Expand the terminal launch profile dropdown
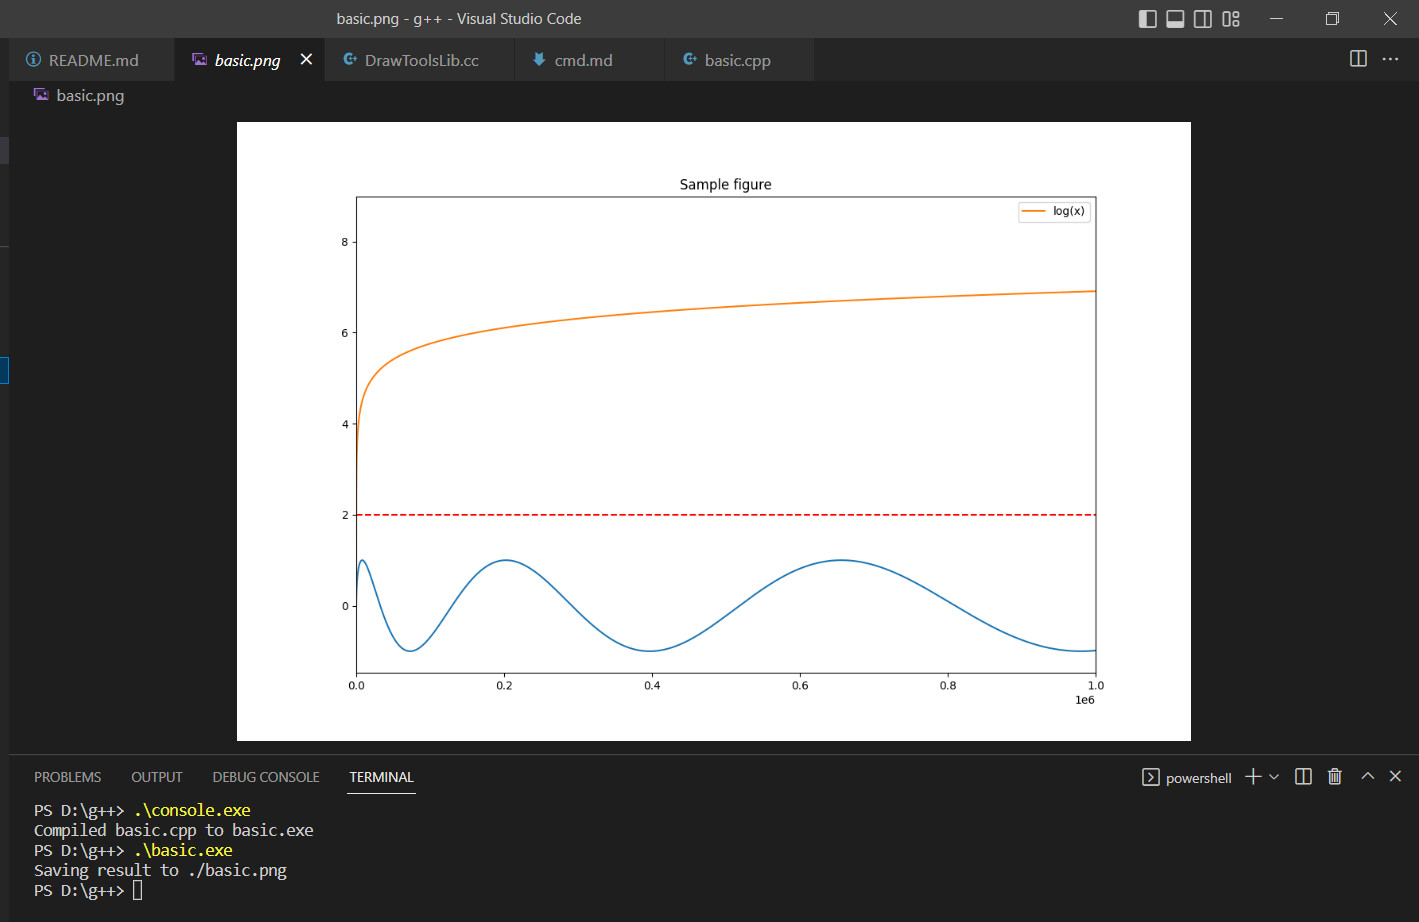Screen dimensions: 1419x922 coord(1274,777)
